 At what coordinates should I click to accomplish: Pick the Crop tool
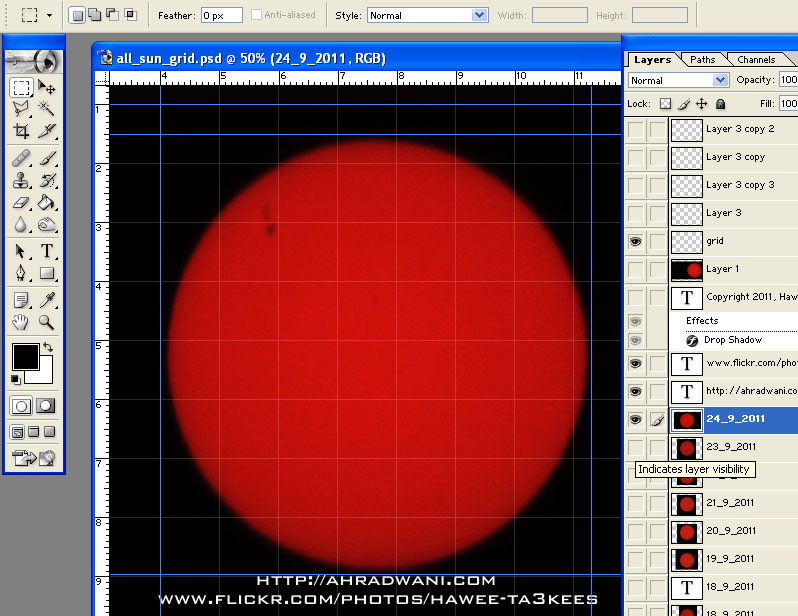click(x=21, y=131)
